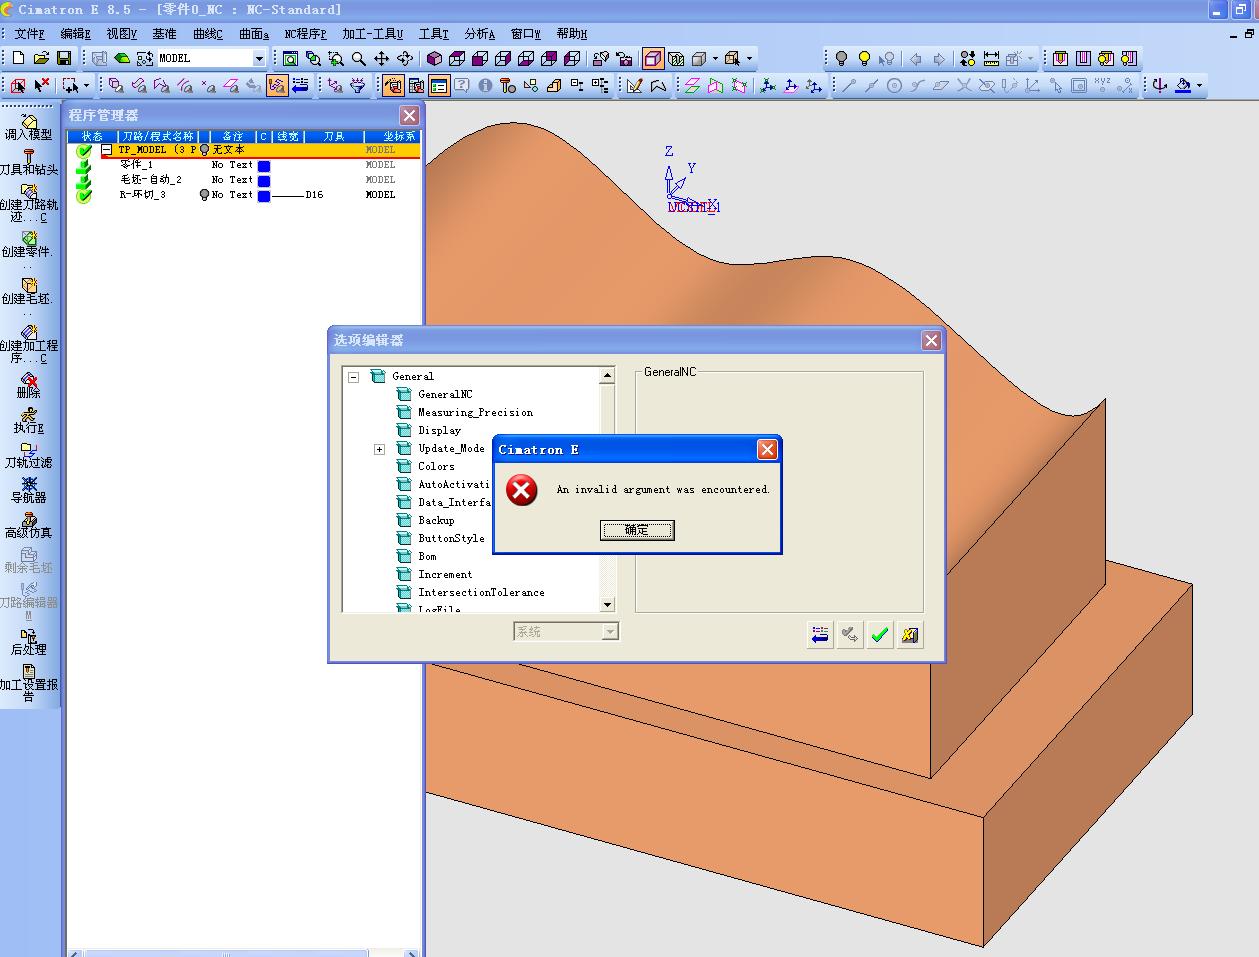Collapse the General node in options tree
The width and height of the screenshot is (1259, 957).
(353, 377)
